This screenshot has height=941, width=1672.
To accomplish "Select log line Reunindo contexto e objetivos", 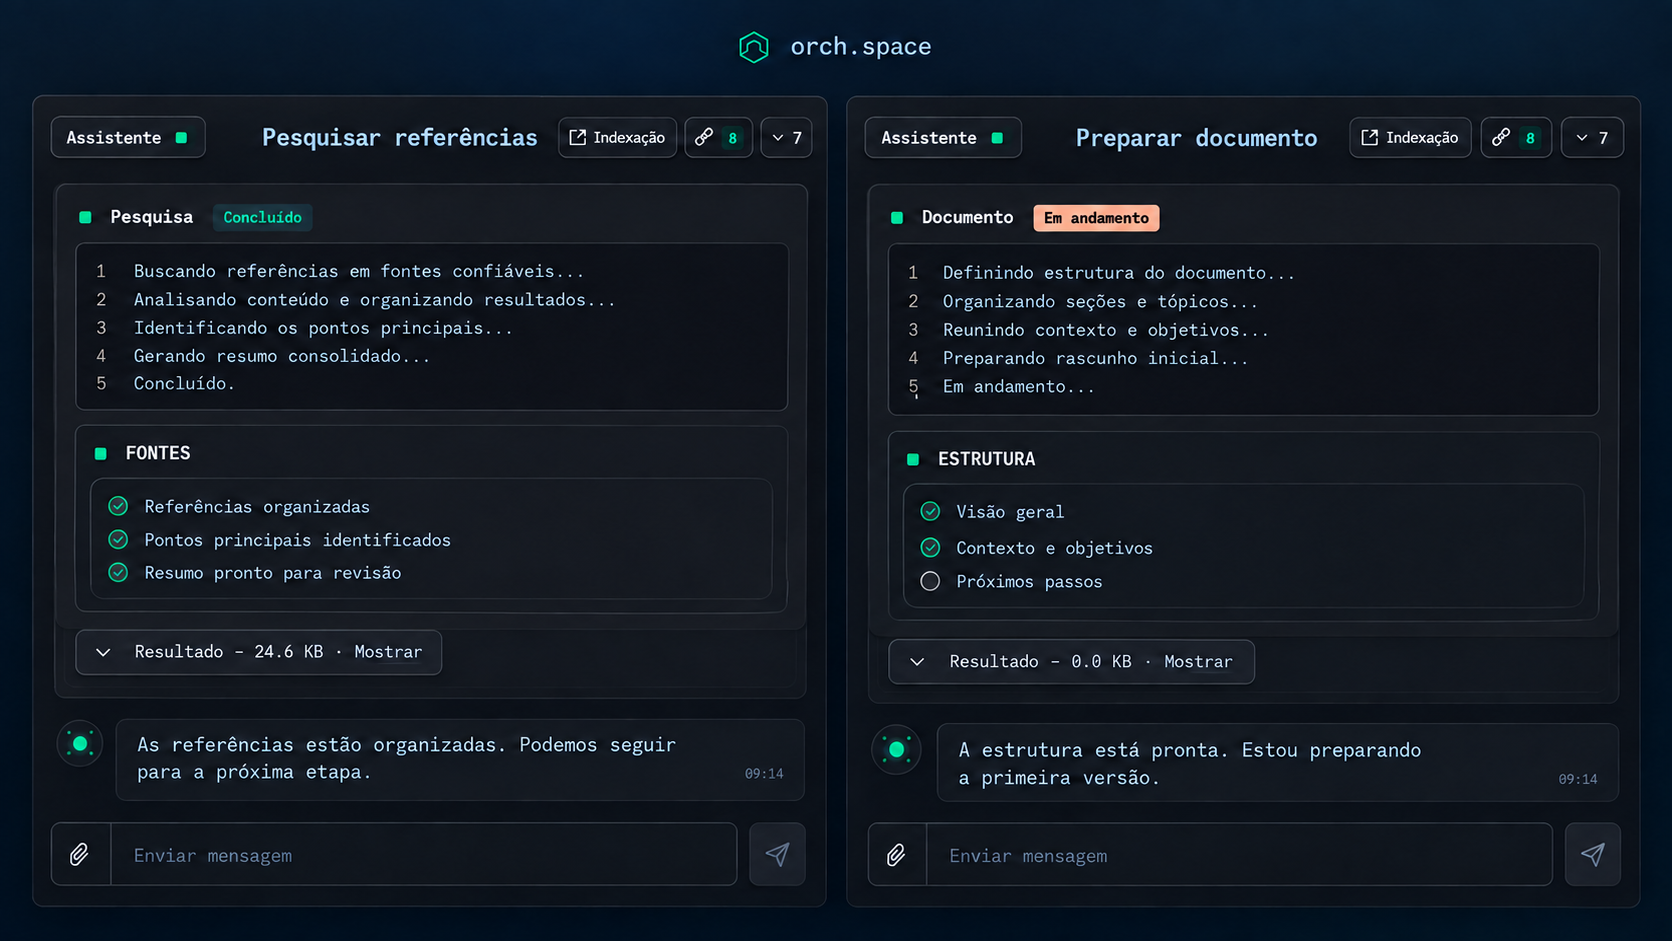I will [1105, 329].
